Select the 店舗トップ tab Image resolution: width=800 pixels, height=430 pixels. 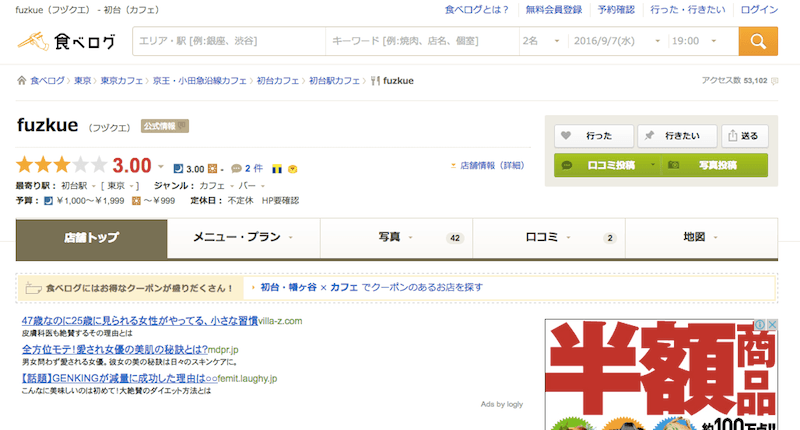[x=91, y=238]
